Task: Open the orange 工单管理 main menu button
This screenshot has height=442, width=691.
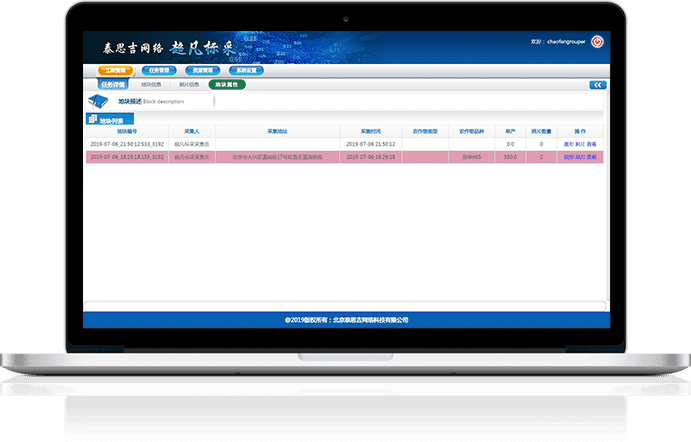Action: (115, 71)
